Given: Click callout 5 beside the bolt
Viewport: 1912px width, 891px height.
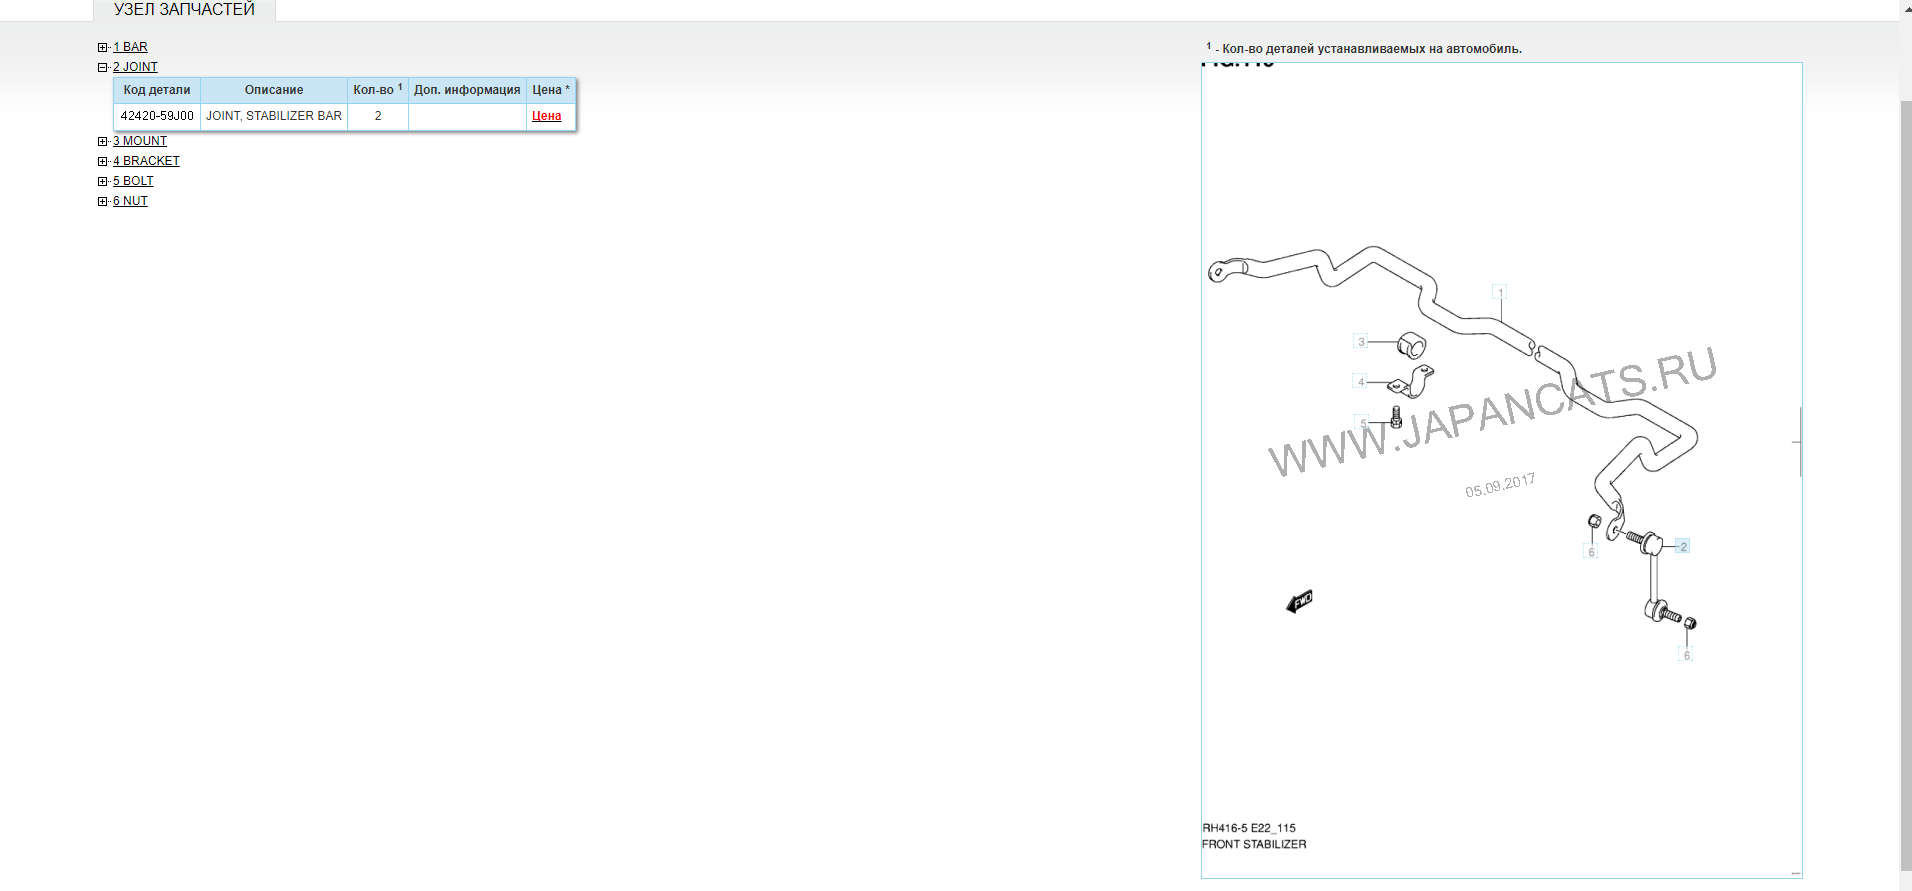Looking at the screenshot, I should click(1361, 423).
